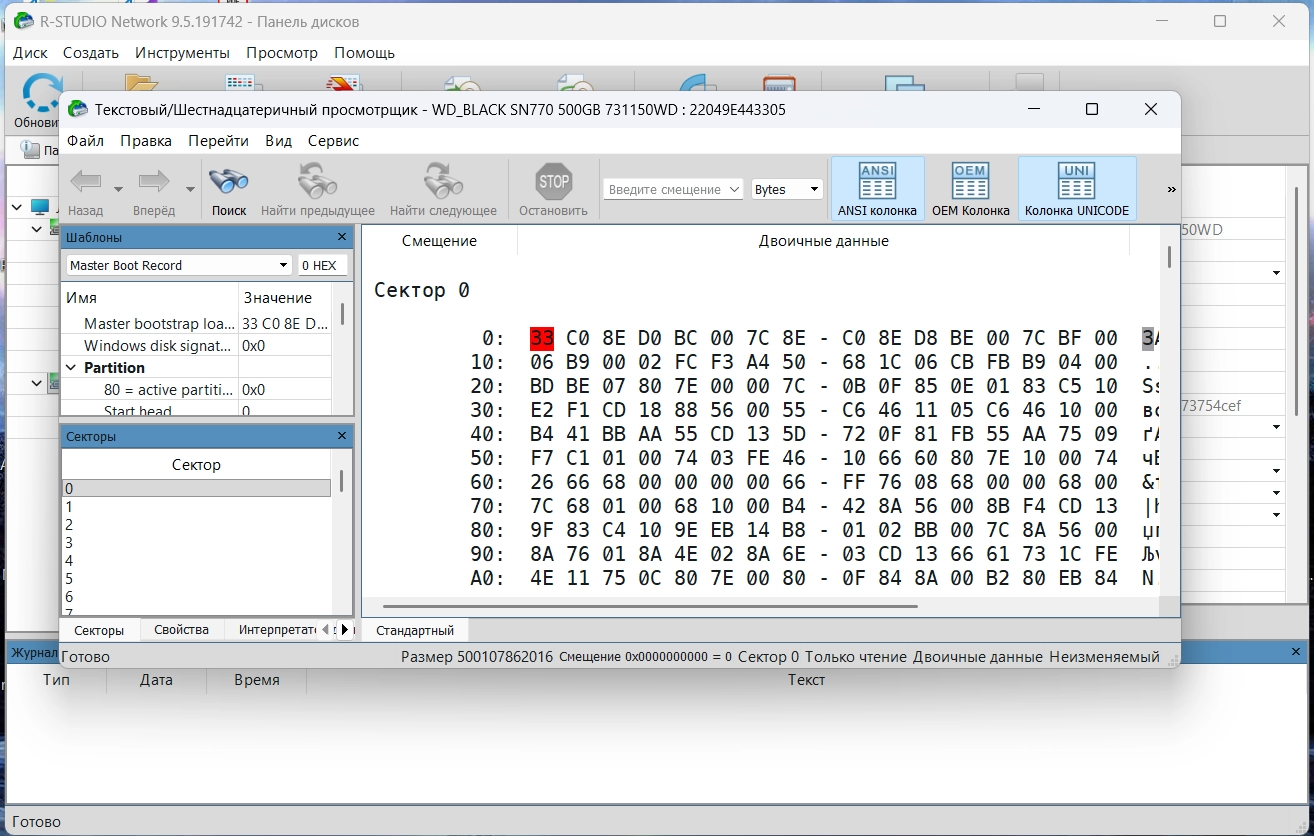Click the Тип log column header
The width and height of the screenshot is (1314, 836).
point(56,680)
